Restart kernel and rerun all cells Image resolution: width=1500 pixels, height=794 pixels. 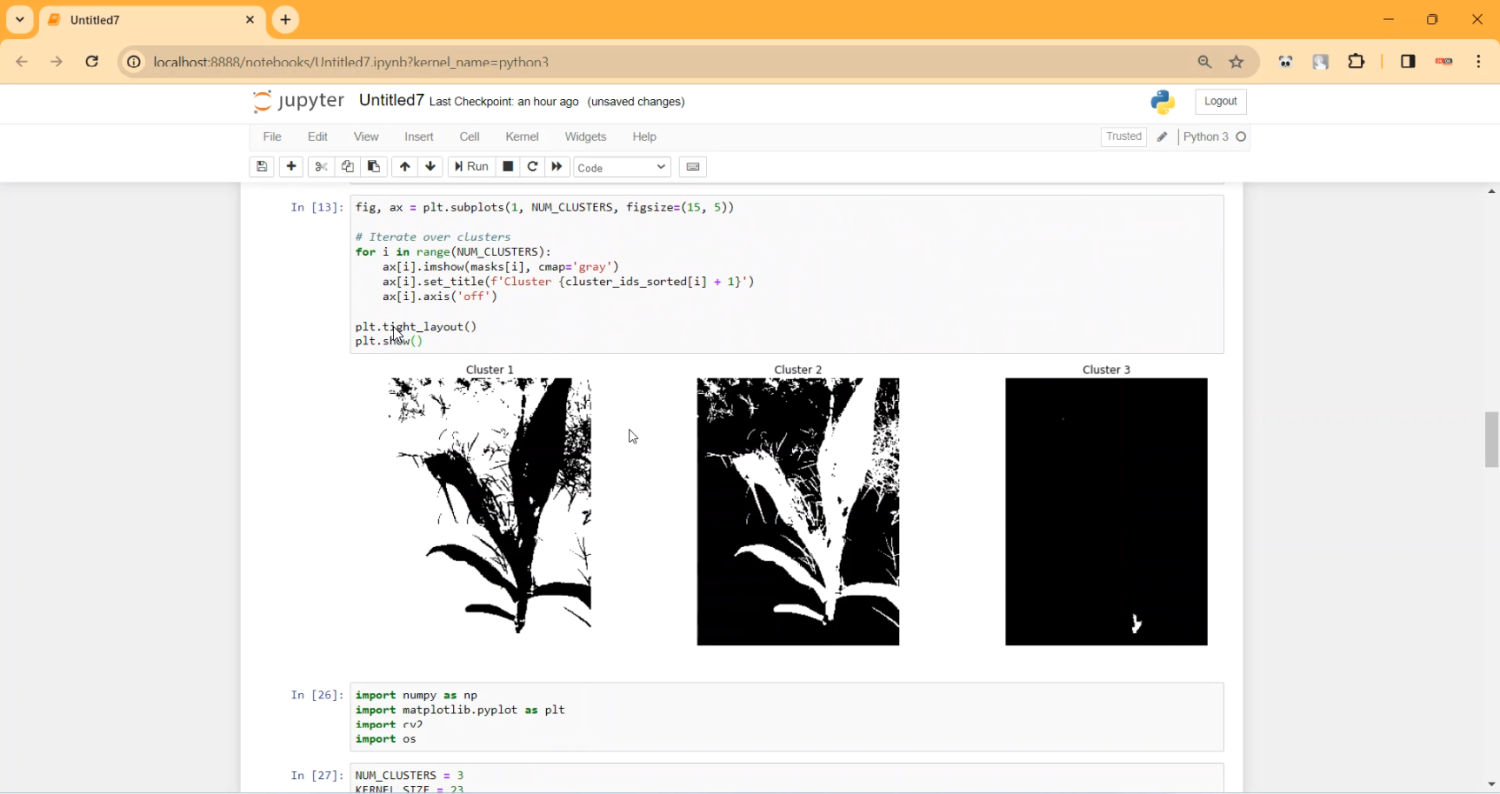point(558,167)
